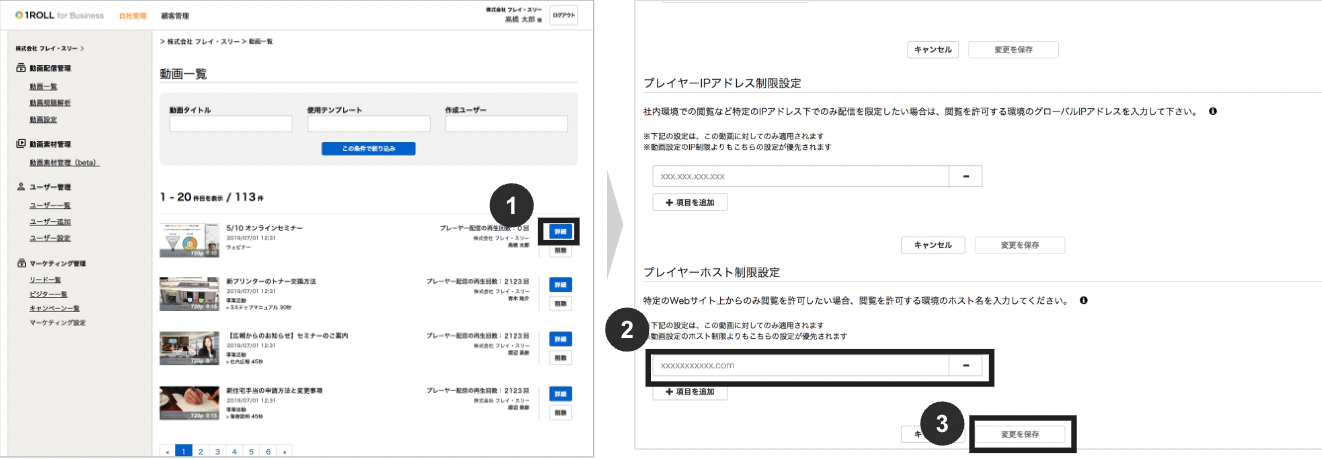This screenshot has width=1322, height=460.
Task: Open thumbnail of 新住宅手当の申請方法と変更事項 video
Action: tap(189, 402)
